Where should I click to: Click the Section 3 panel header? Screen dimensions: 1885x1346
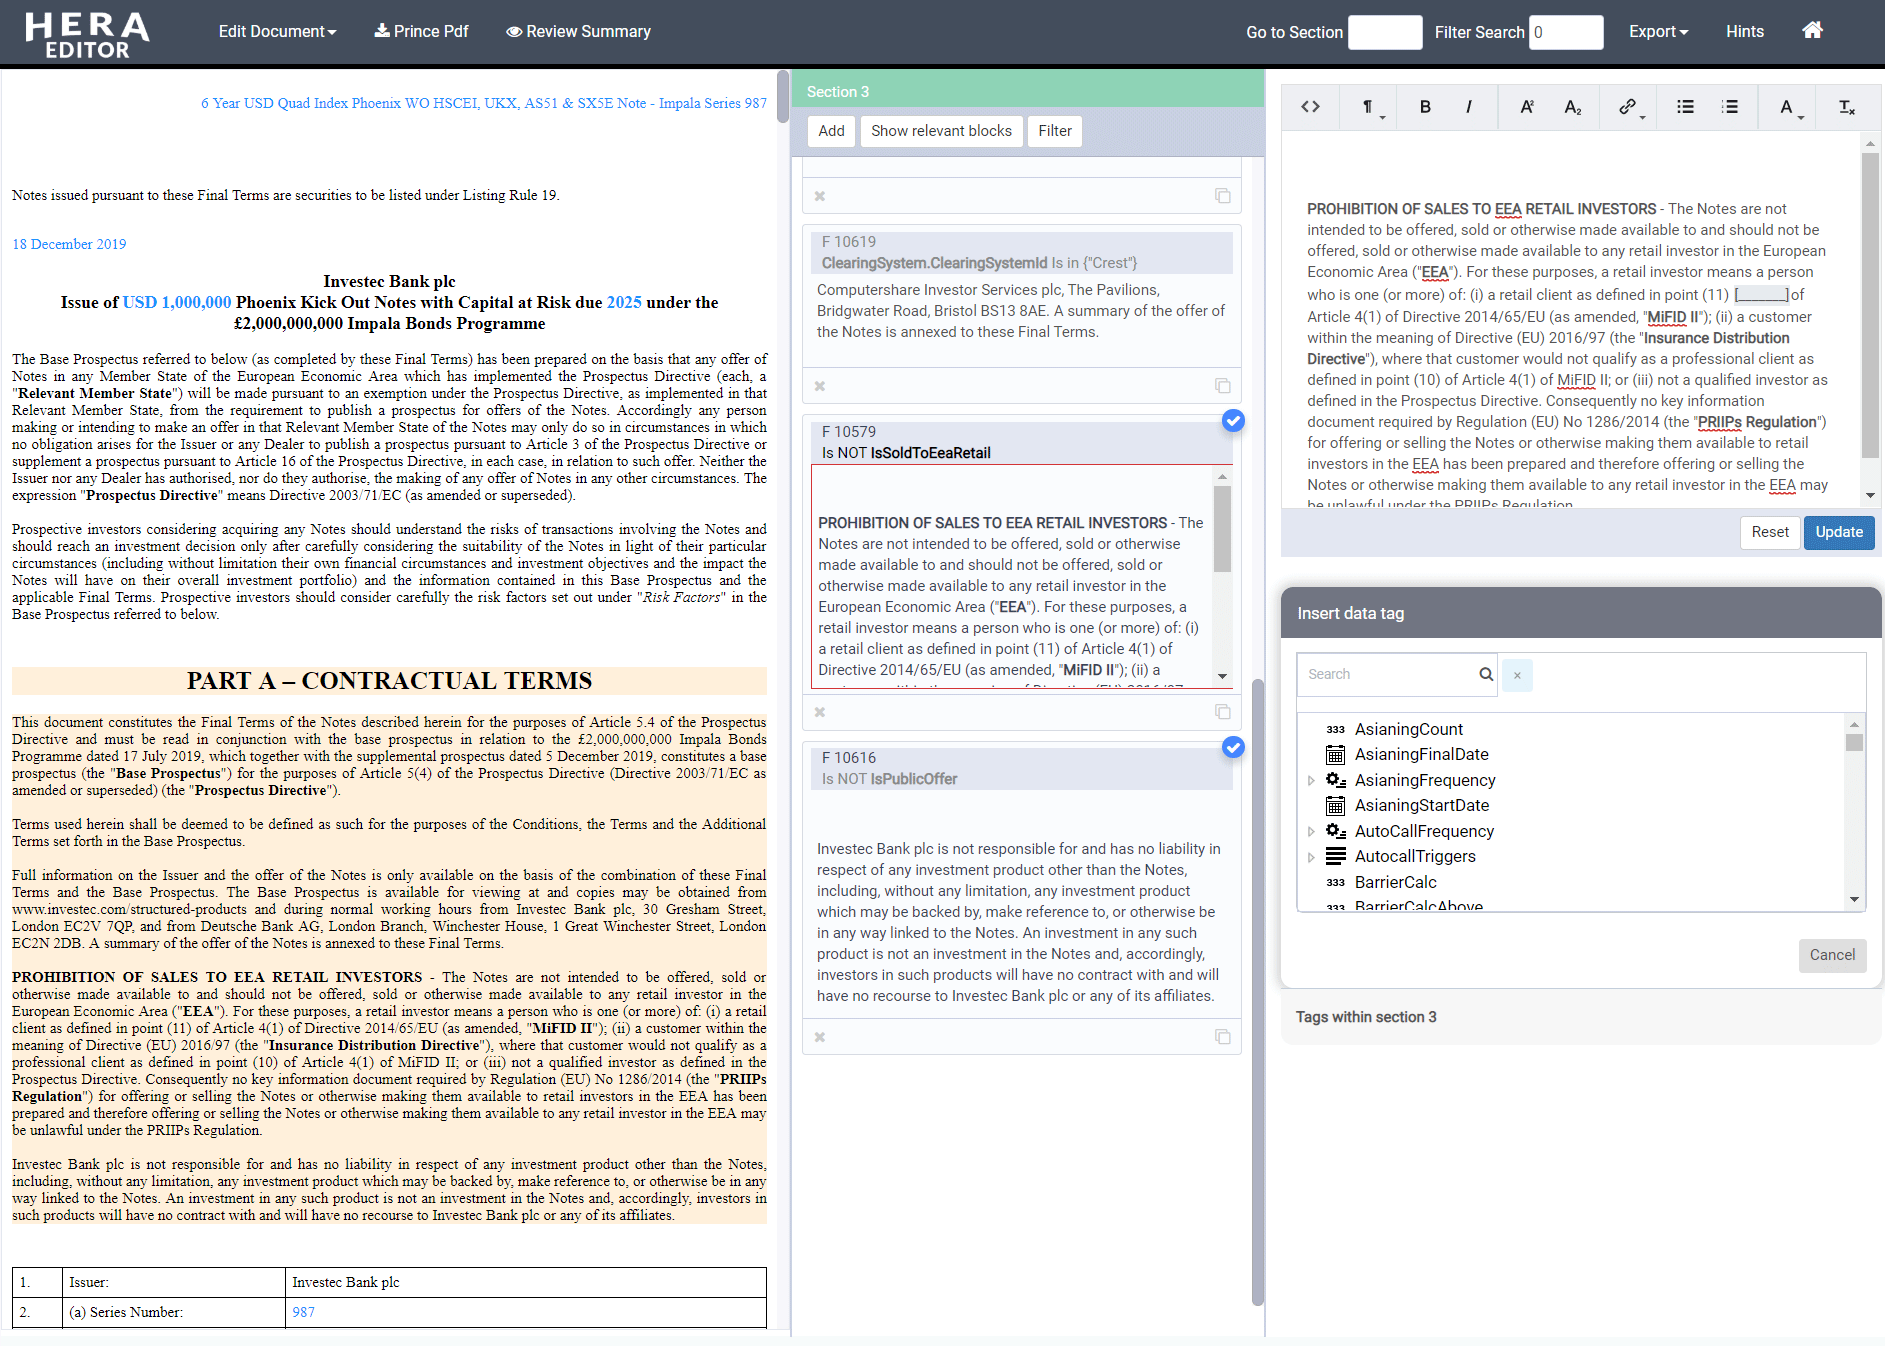click(1027, 91)
